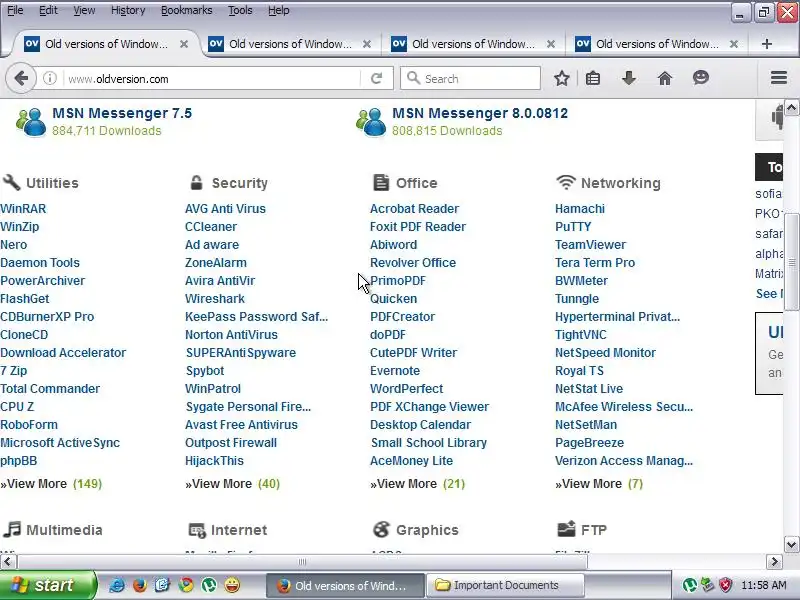
Task: Open the Windows Start menu
Action: click(x=48, y=585)
